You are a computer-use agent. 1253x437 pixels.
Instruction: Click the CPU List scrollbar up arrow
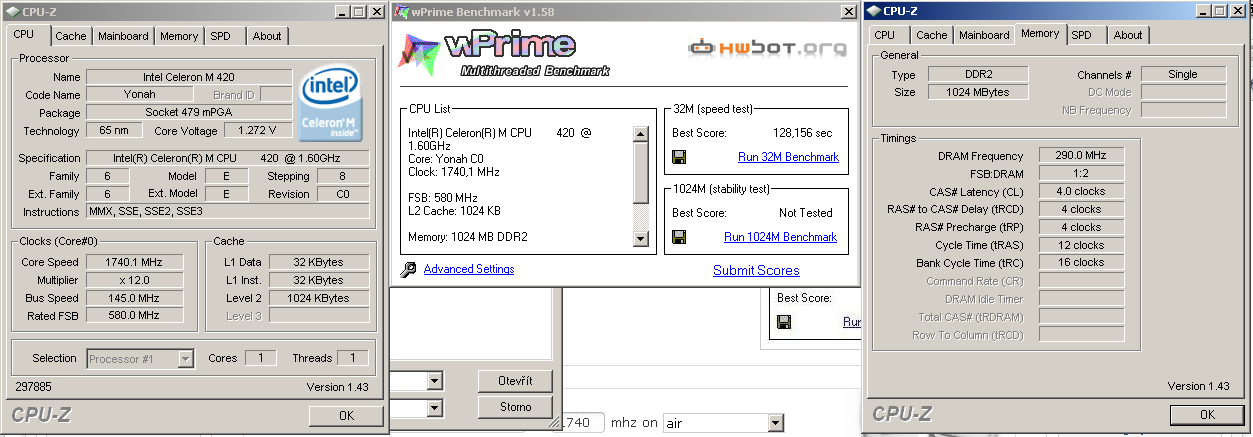coord(640,134)
